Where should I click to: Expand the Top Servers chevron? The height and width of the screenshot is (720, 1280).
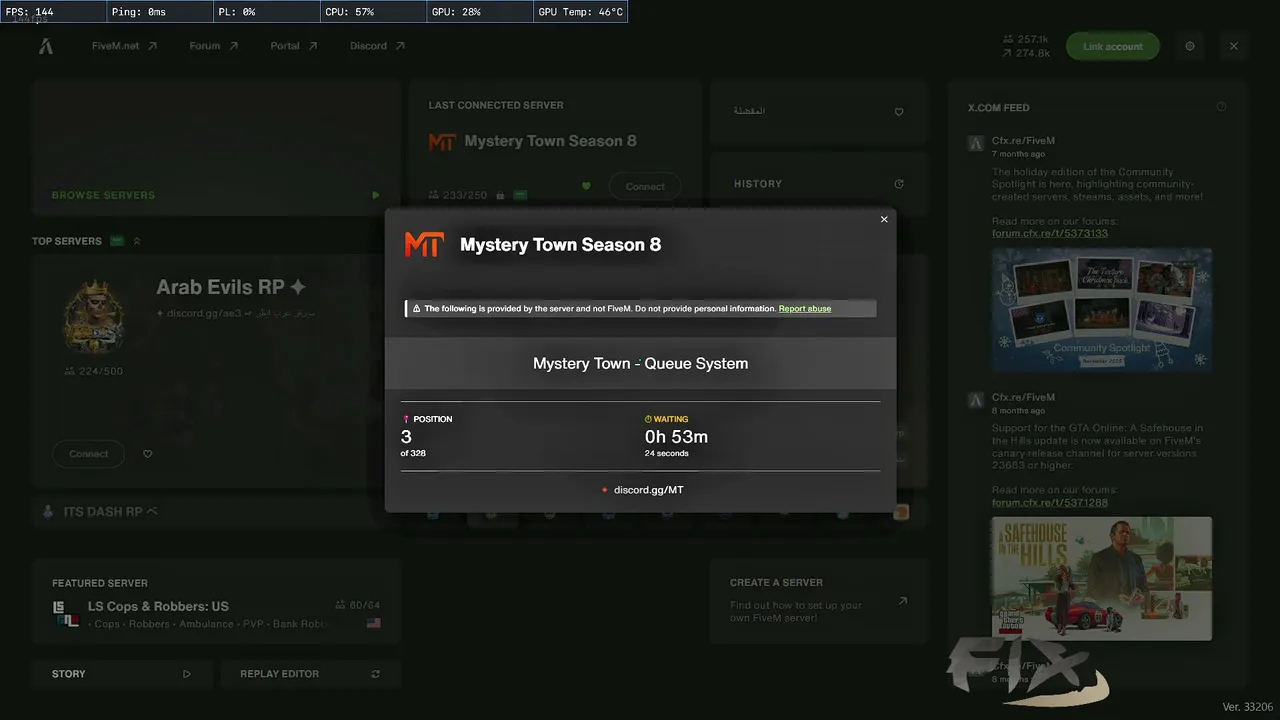point(137,241)
